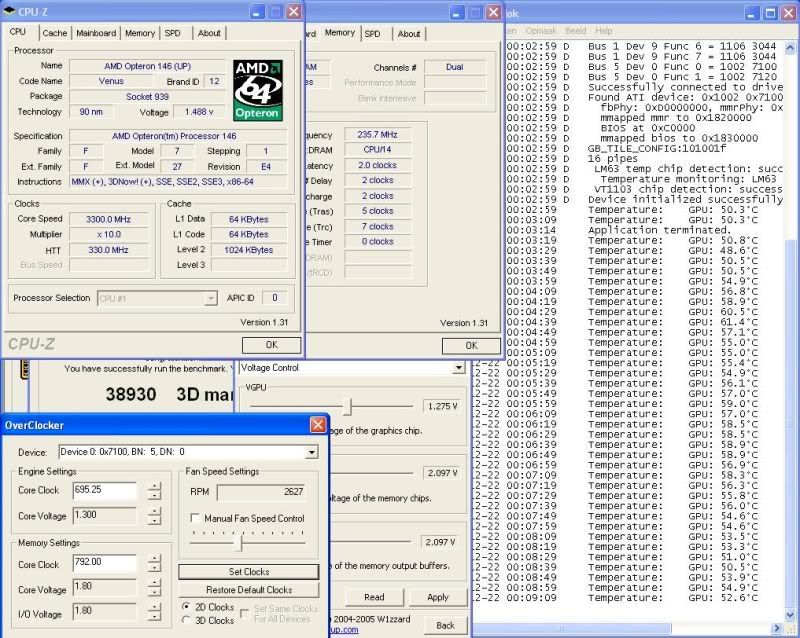Open the OverClocker Device dropdown

(x=311, y=452)
